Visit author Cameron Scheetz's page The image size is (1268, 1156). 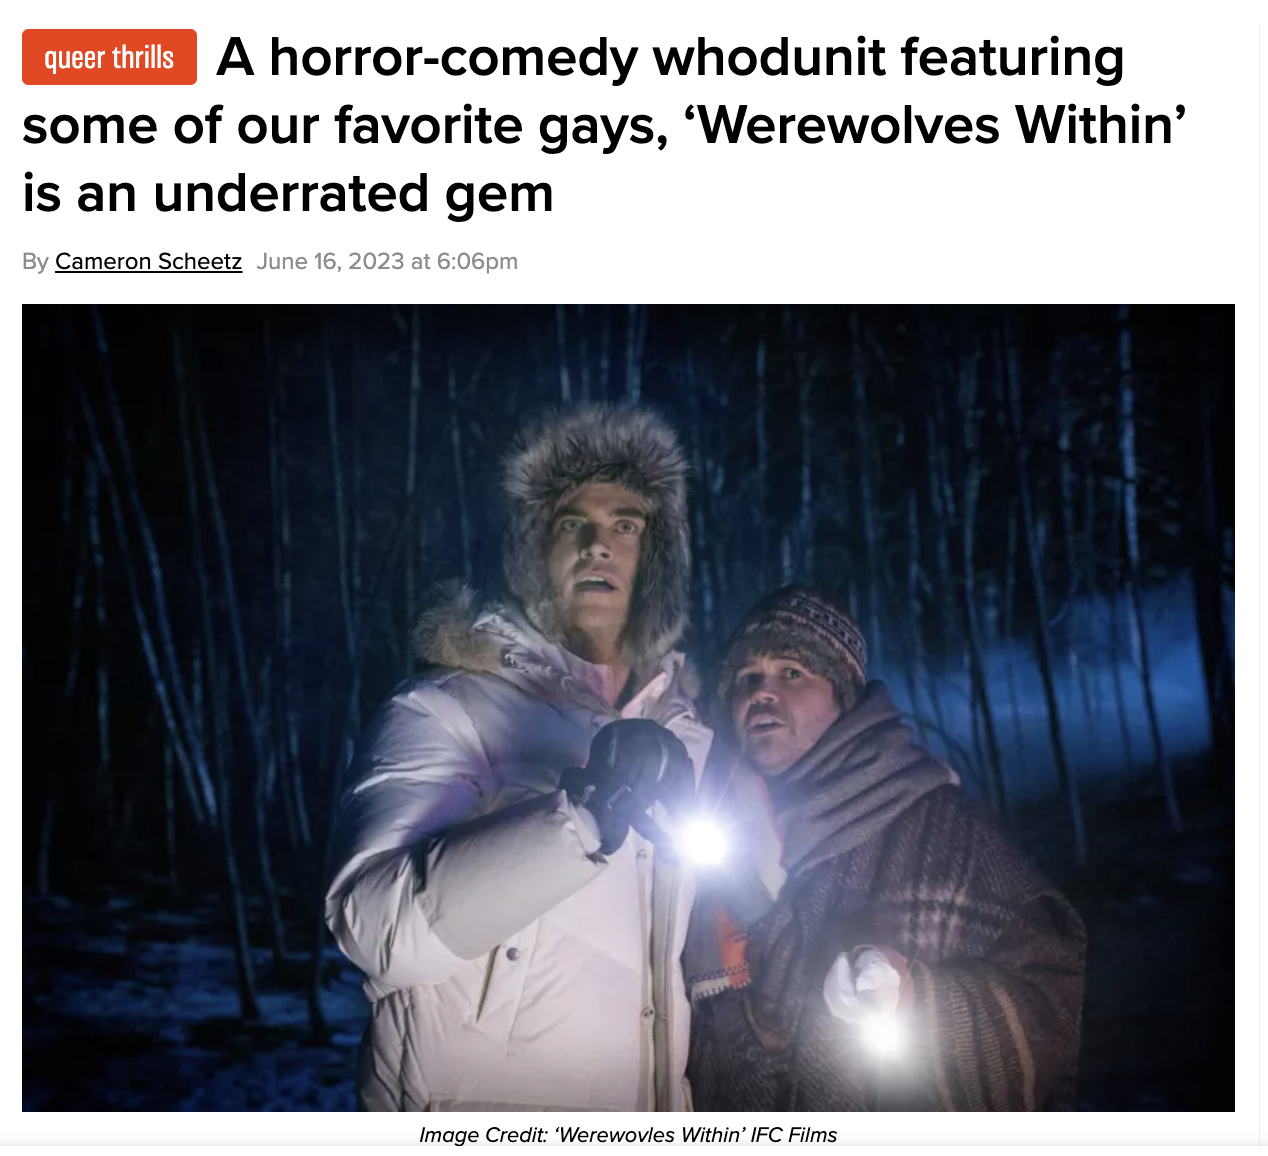148,261
